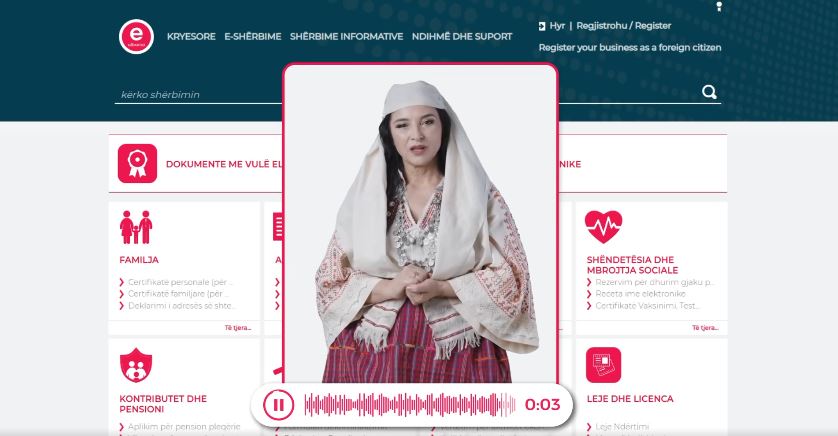Screen dimensions: 838x436
Task: Open the Familja category icon
Action: point(136,227)
